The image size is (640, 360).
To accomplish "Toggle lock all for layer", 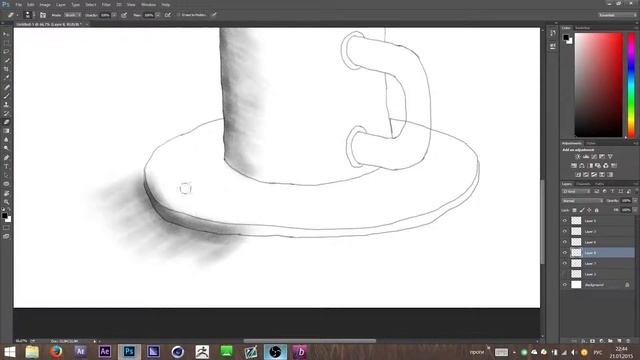I will point(597,210).
